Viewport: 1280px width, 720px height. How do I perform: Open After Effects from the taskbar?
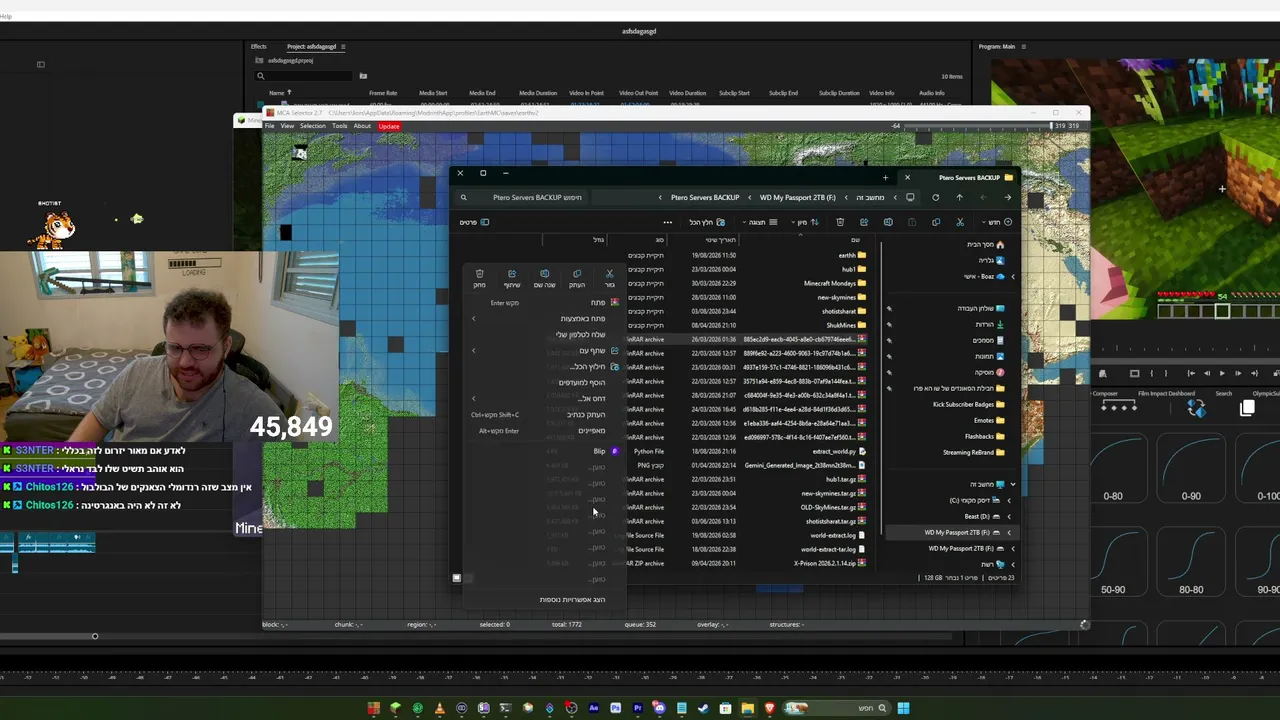tap(593, 708)
